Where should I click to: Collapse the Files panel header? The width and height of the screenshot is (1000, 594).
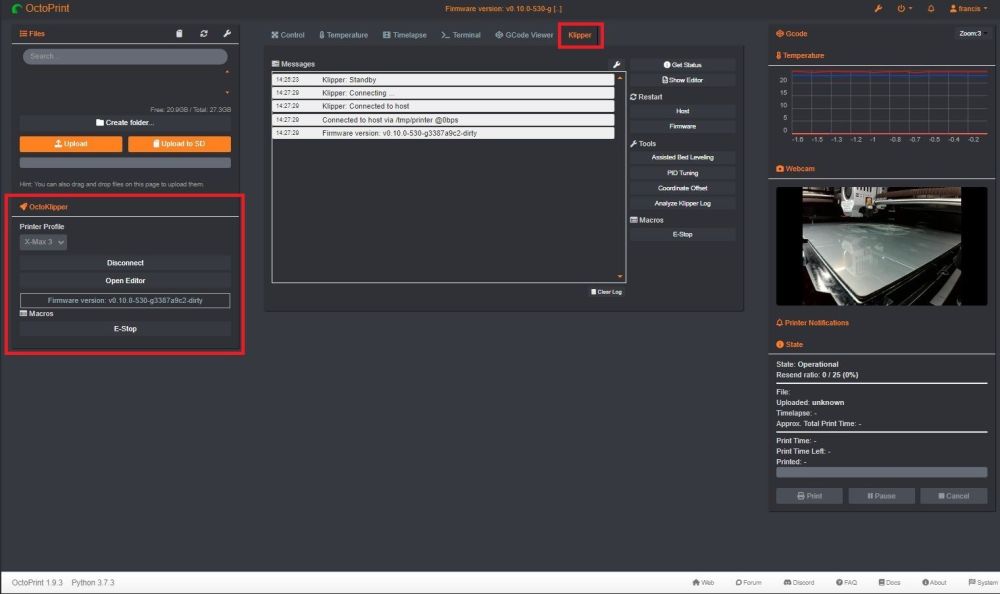(x=32, y=34)
